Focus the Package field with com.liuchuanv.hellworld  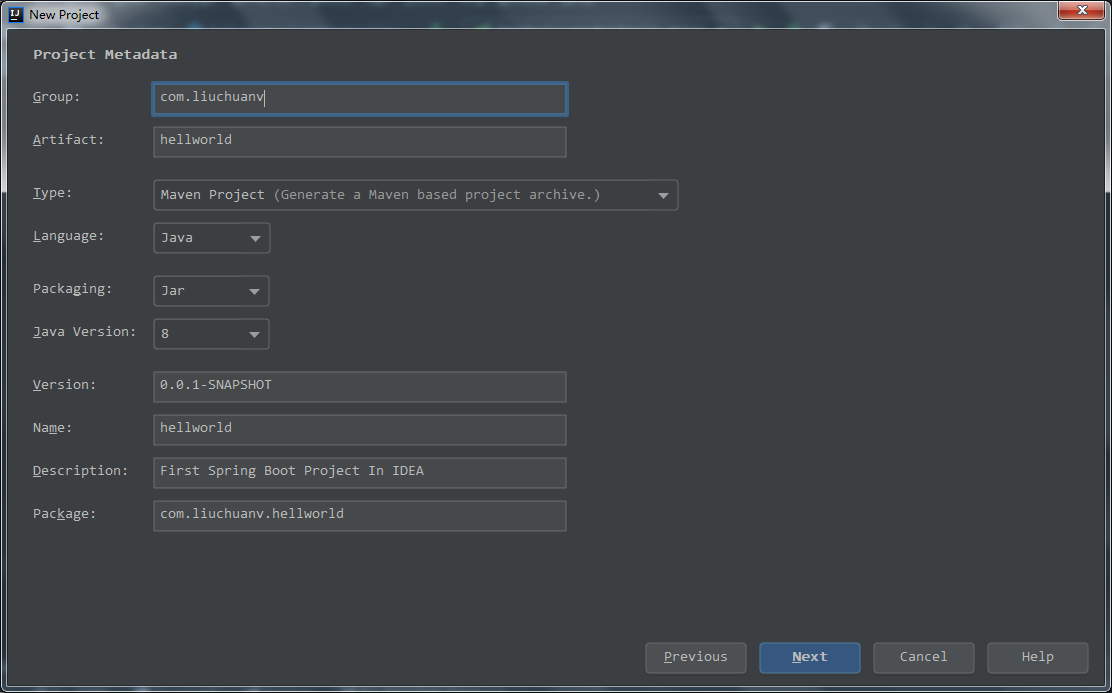(360, 515)
